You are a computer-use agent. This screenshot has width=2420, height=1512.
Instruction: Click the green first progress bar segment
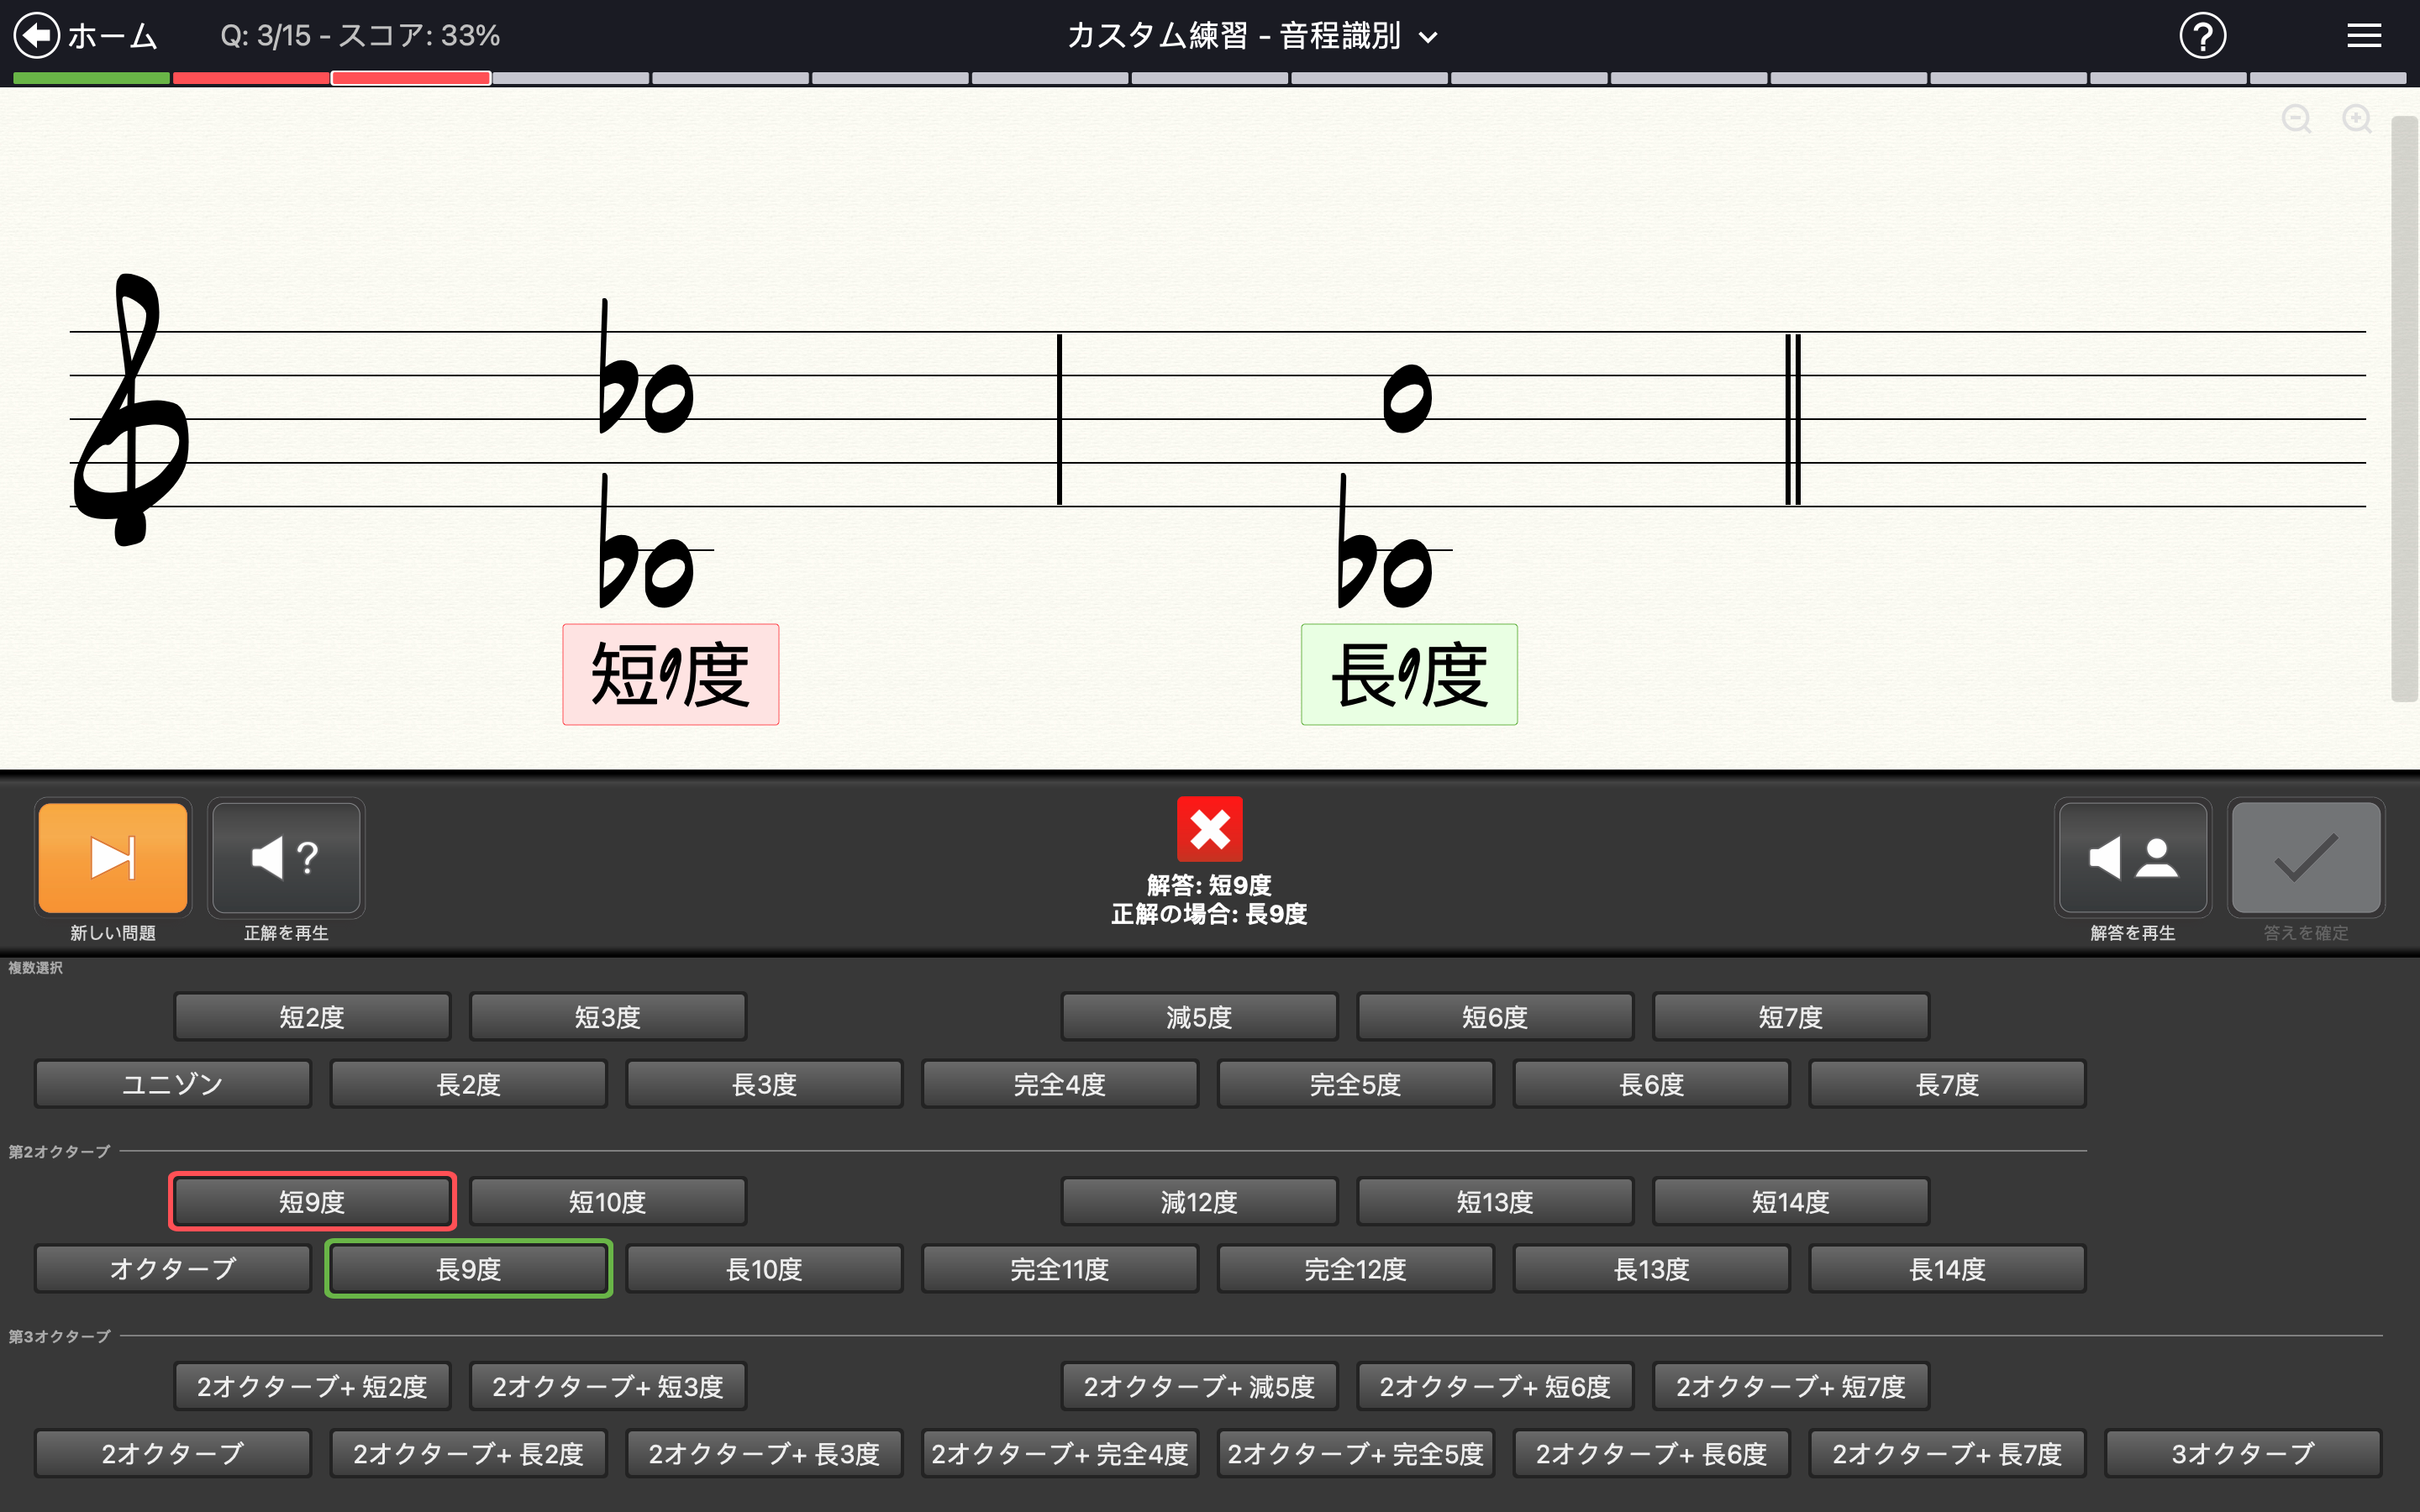point(91,78)
